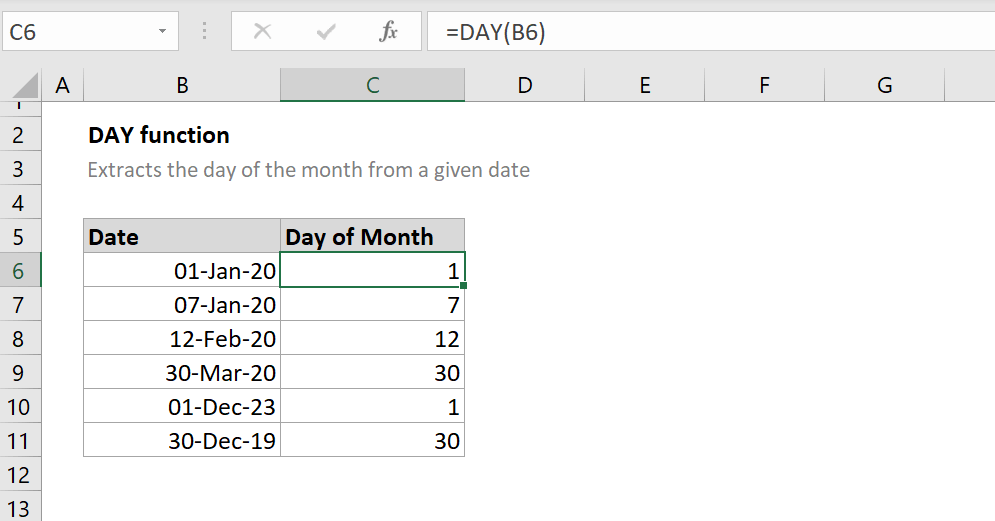Select row 11 header
This screenshot has height=521, width=995.
pos(20,440)
